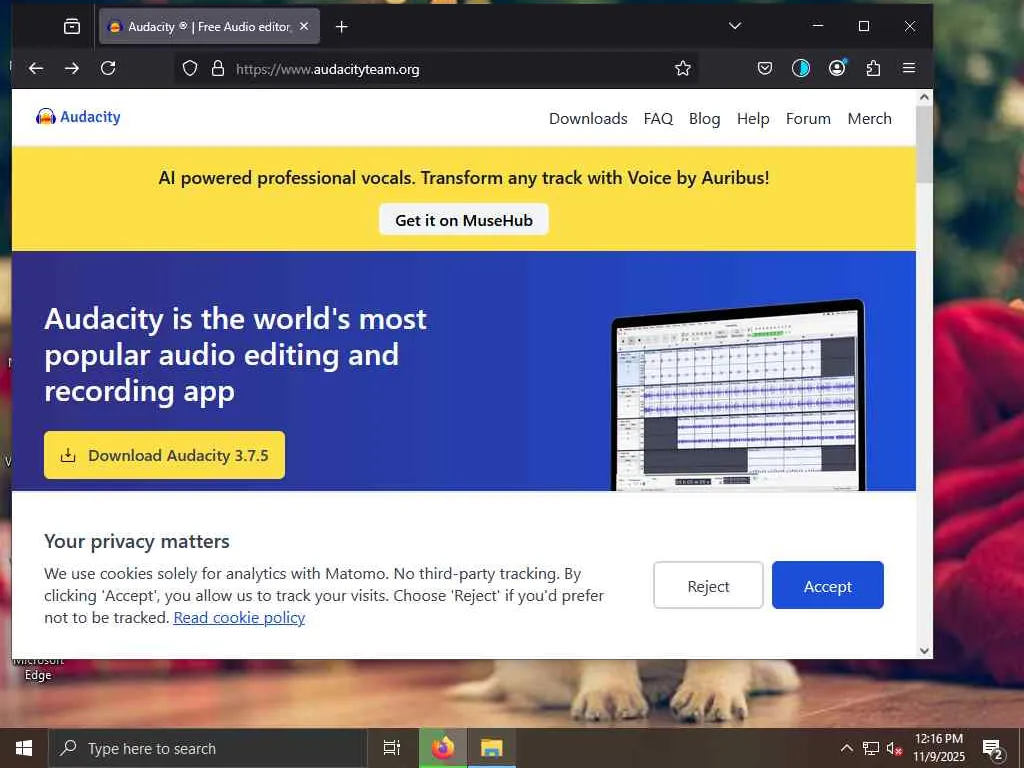Screen dimensions: 1024x768
Task: Click the Firefox taskbar icon
Action: pyautogui.click(x=443, y=748)
